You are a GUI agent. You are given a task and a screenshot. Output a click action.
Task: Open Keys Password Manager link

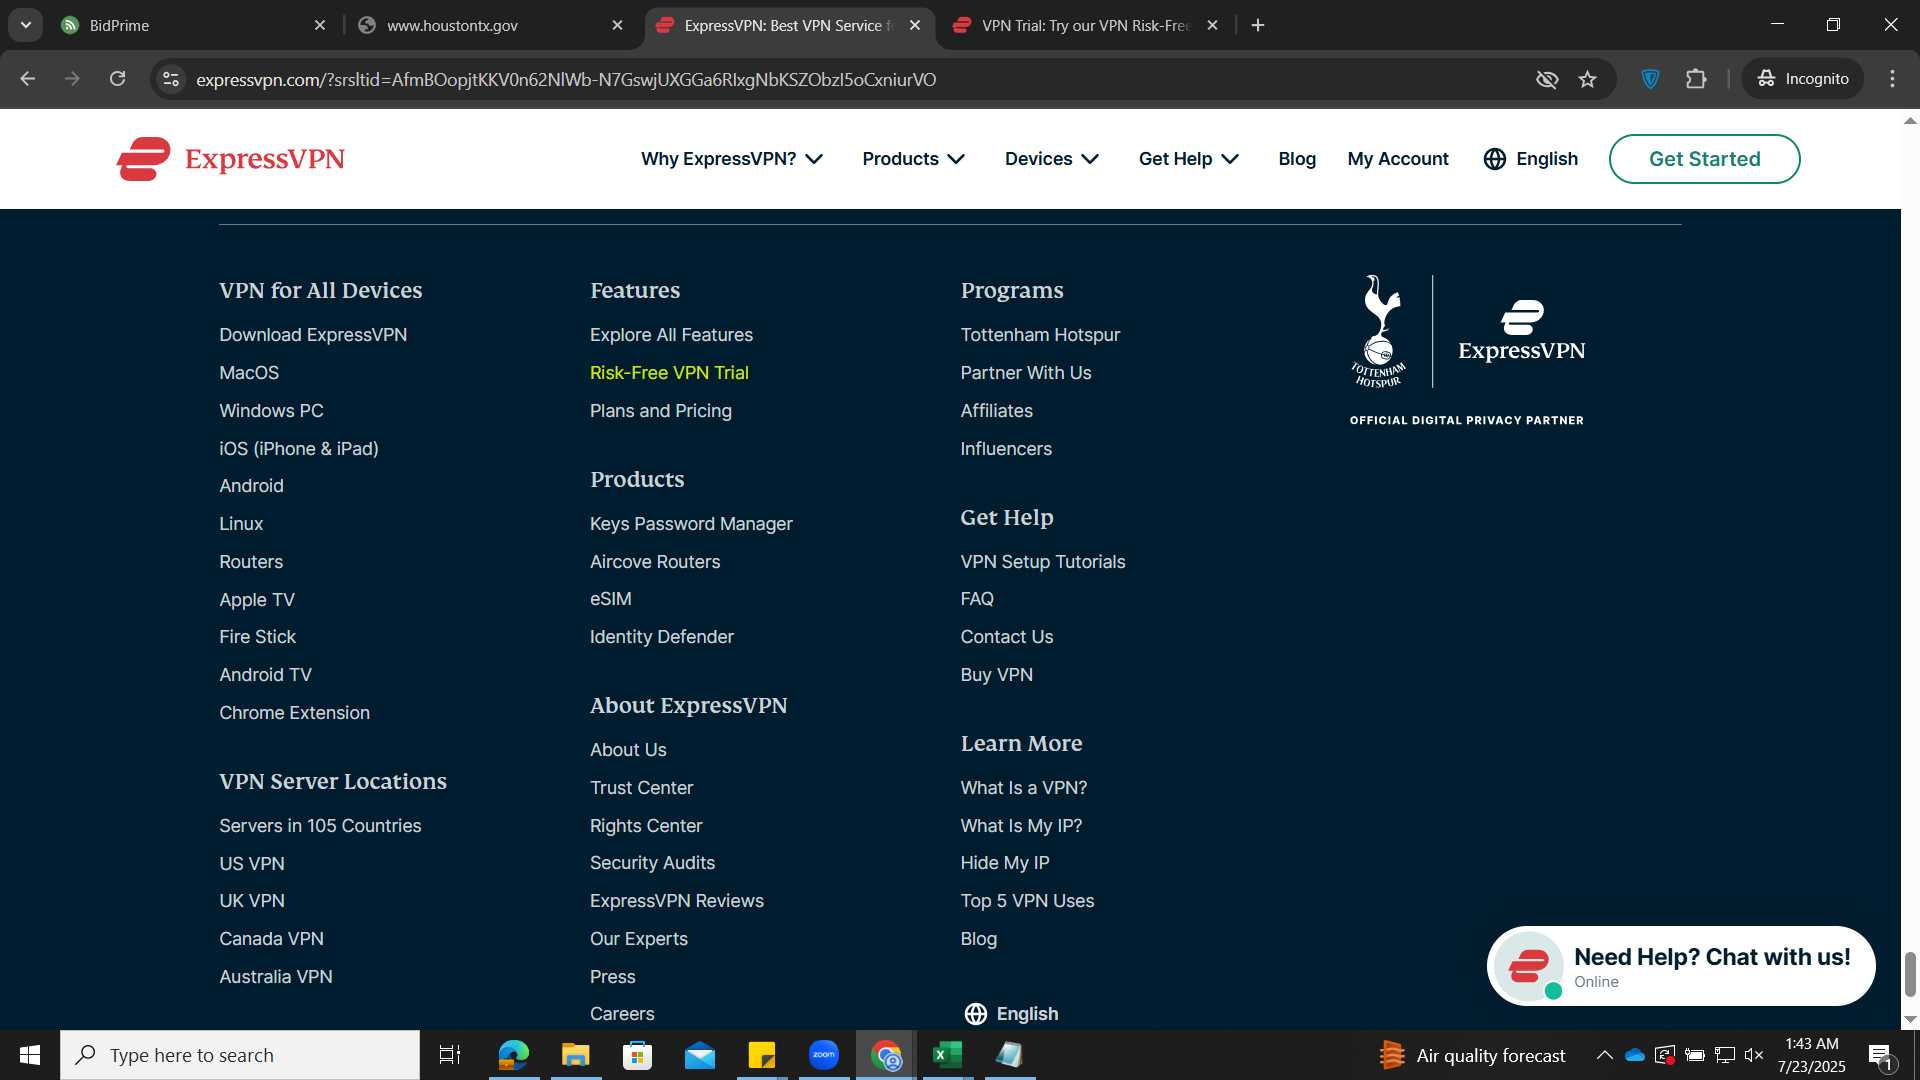click(691, 524)
